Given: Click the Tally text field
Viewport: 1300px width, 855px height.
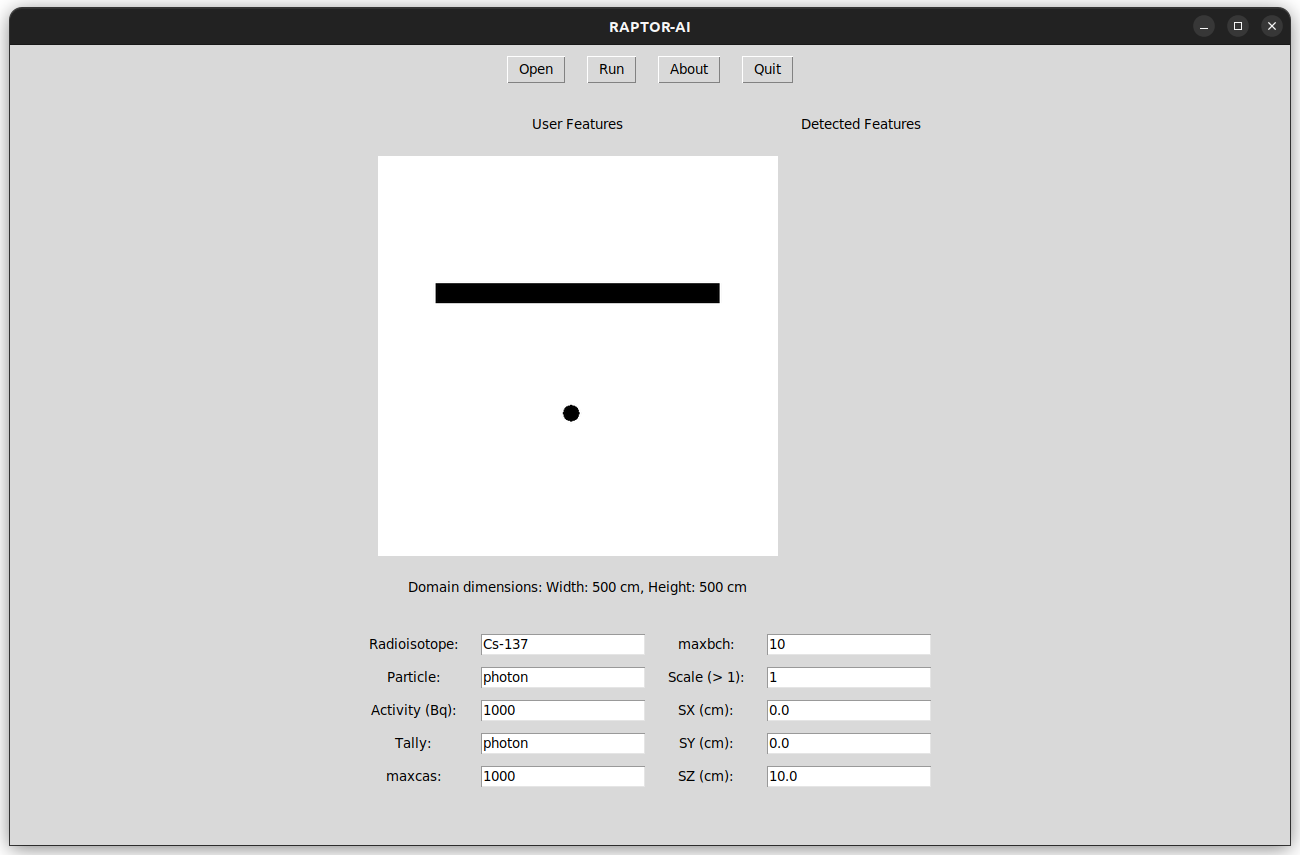Looking at the screenshot, I should point(562,743).
